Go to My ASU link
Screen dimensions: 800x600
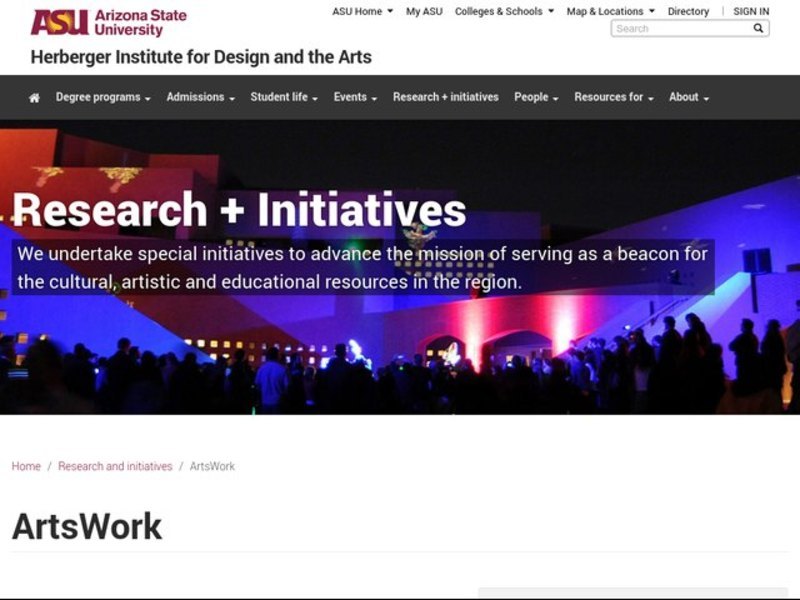click(424, 12)
